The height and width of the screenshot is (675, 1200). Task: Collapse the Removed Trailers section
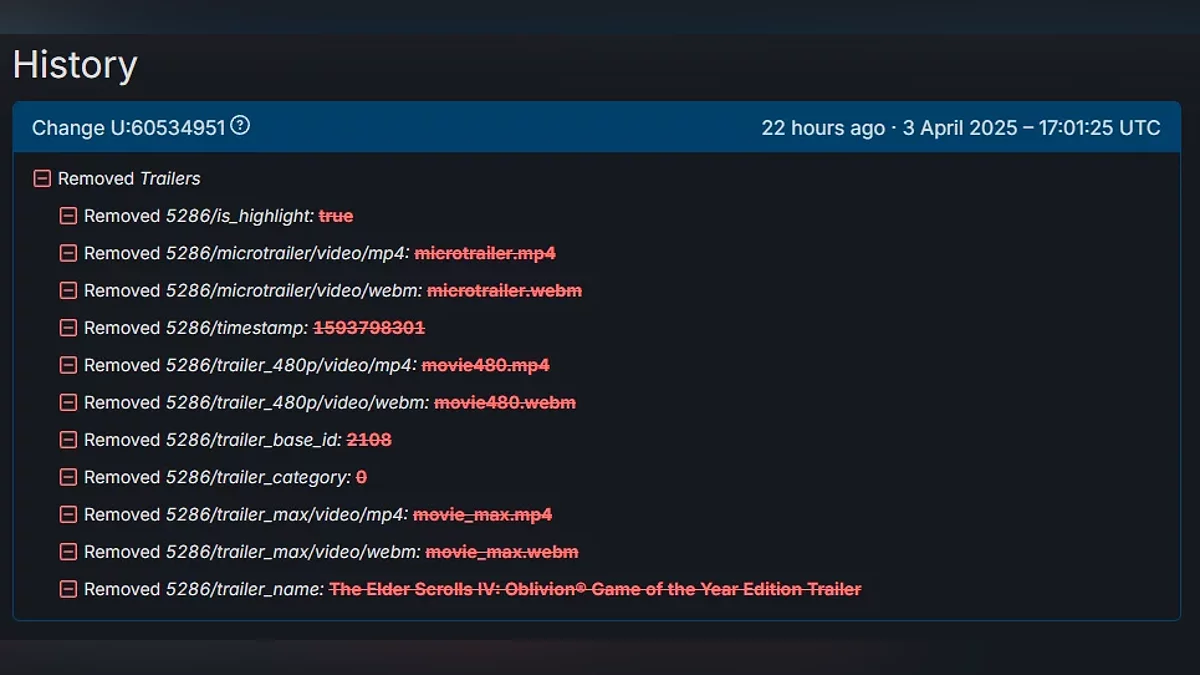click(x=42, y=179)
